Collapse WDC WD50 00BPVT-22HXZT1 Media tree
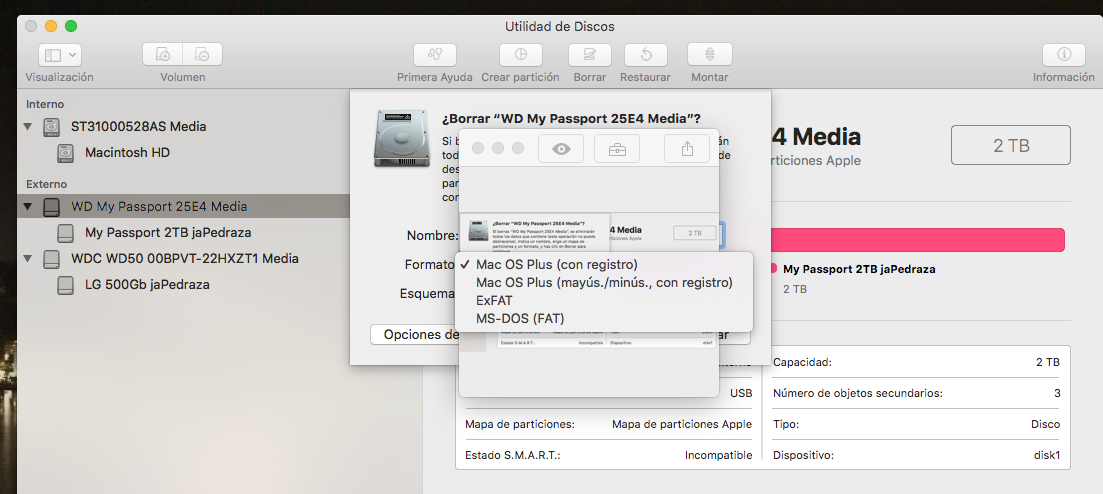The image size is (1103, 494). click(x=28, y=258)
